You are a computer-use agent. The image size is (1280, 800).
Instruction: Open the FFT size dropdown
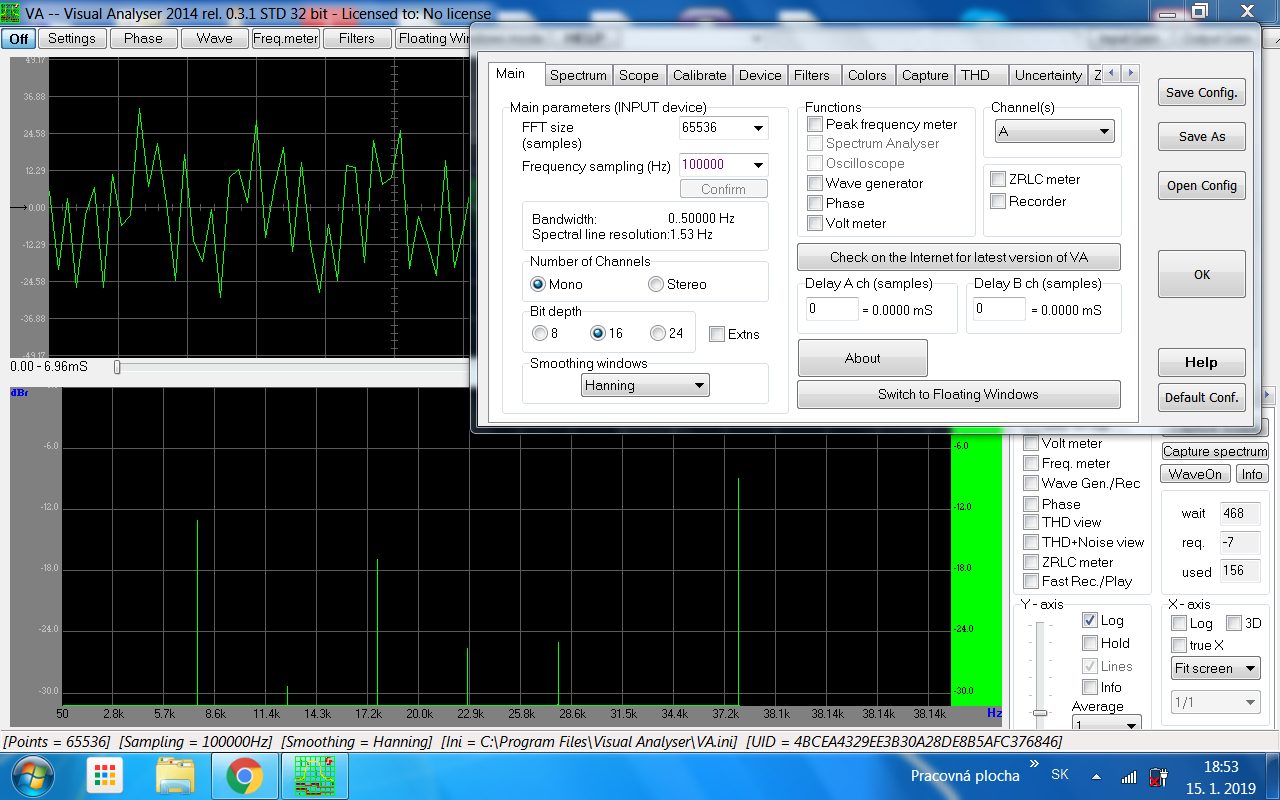coord(758,128)
